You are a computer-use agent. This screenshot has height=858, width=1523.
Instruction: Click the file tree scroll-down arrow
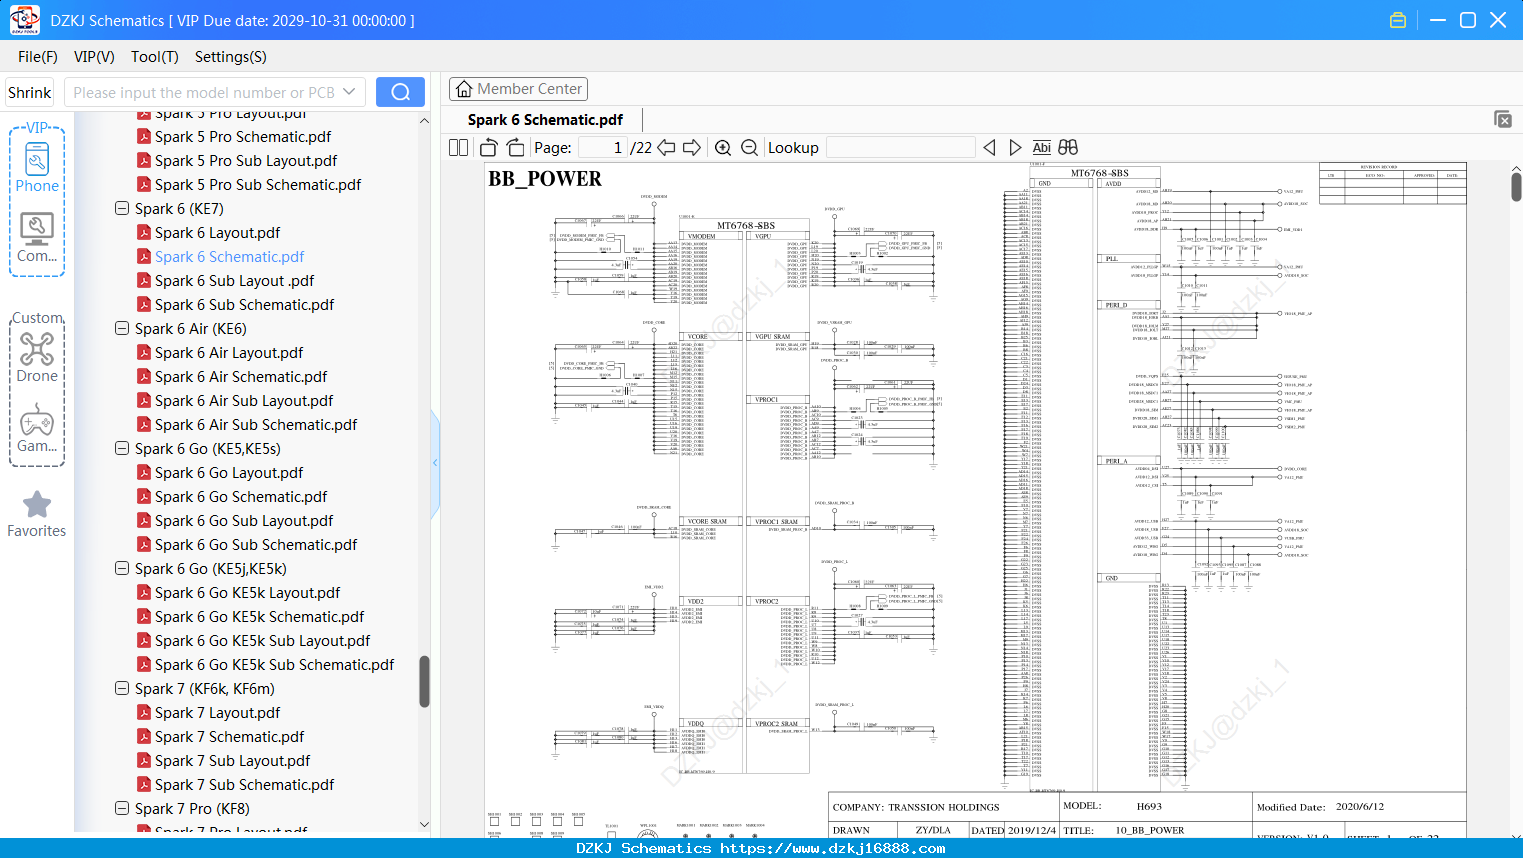(x=424, y=824)
